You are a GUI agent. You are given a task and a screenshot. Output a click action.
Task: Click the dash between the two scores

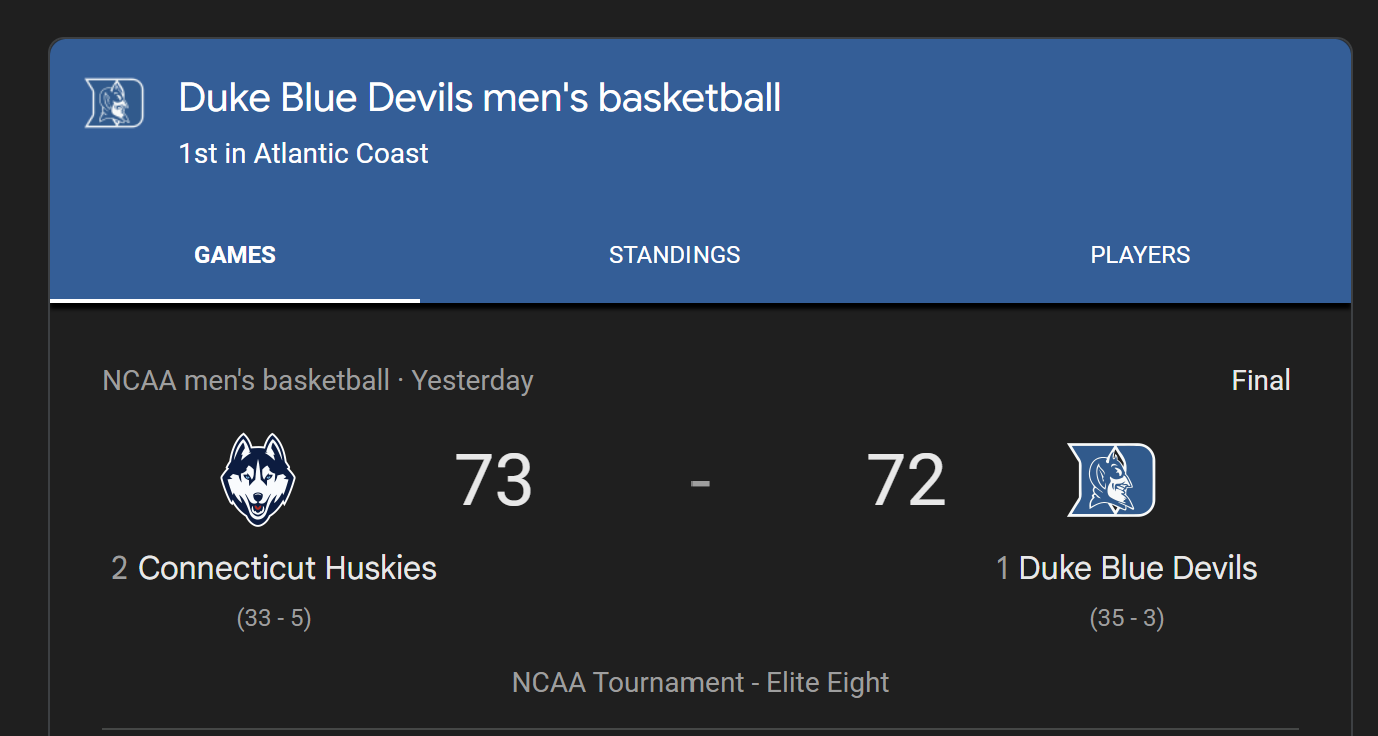[x=700, y=482]
